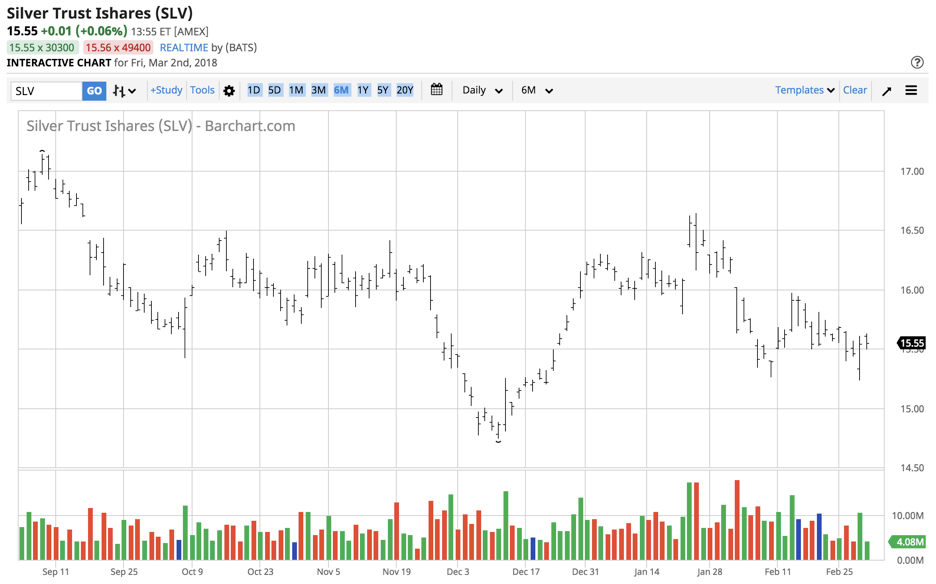Image resolution: width=936 pixels, height=584 pixels.
Task: Click the 16.00 price axis label
Action: point(912,290)
